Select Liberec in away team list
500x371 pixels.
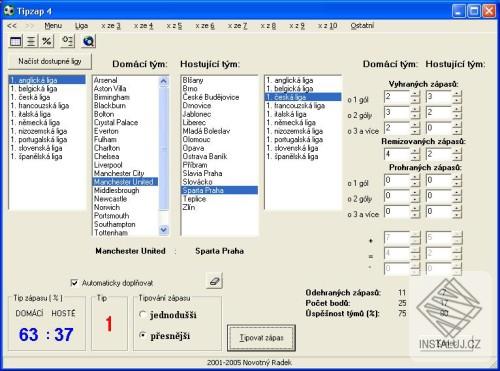pyautogui.click(x=219, y=123)
